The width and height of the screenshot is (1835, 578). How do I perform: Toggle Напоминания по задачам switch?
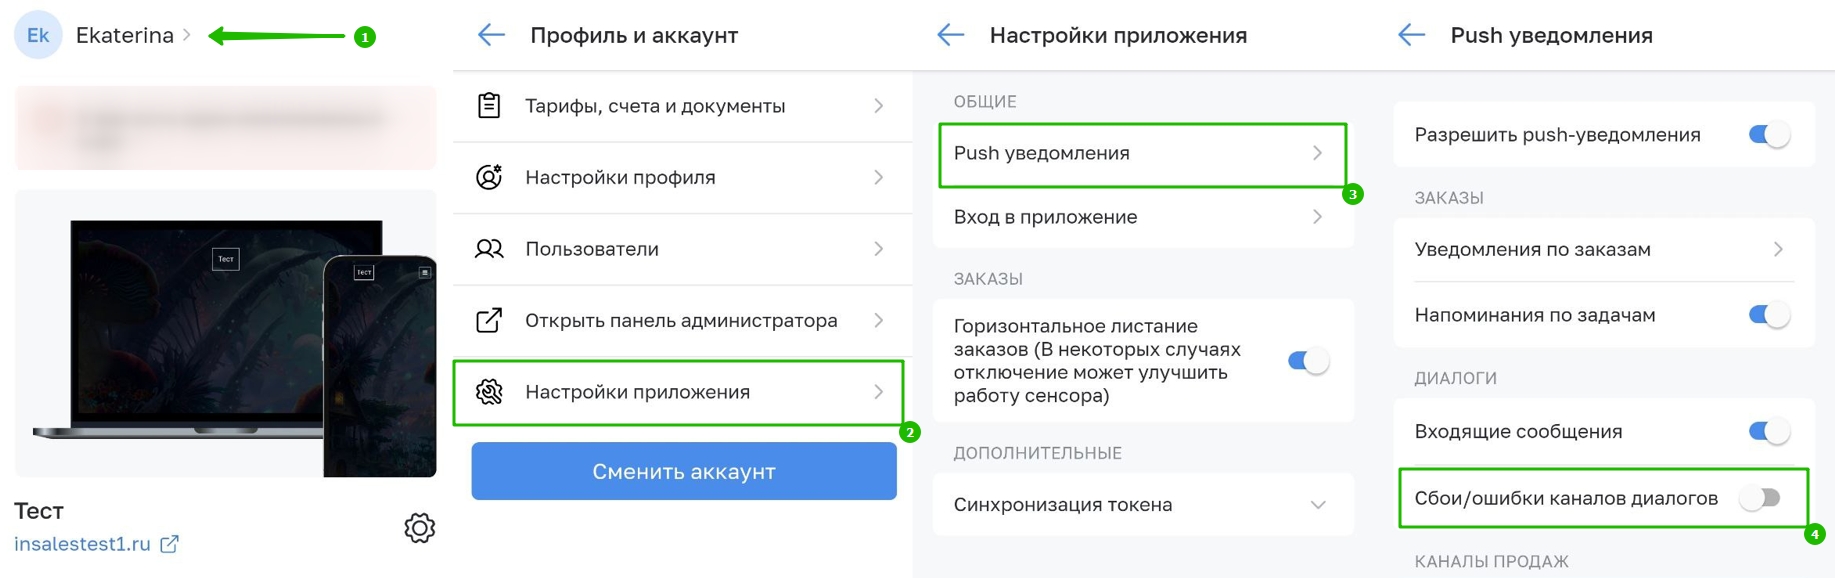(x=1768, y=315)
